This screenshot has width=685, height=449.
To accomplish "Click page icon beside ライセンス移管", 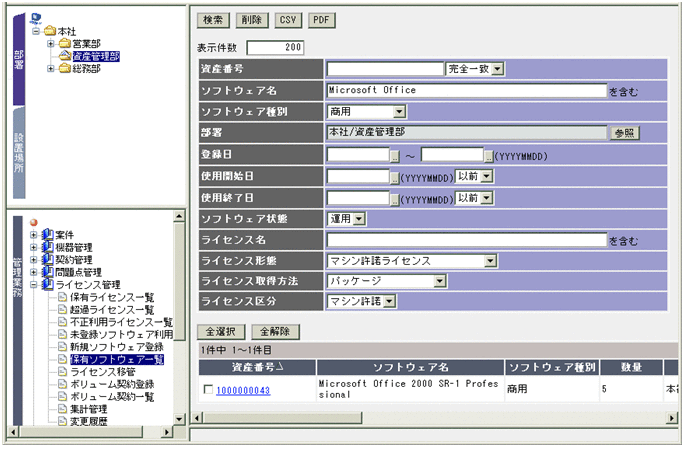I will [x=62, y=372].
